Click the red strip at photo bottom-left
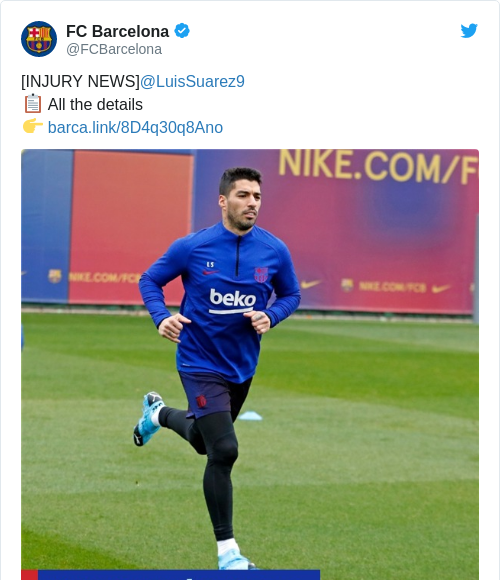Viewport: 500px width, 580px height. tap(30, 575)
